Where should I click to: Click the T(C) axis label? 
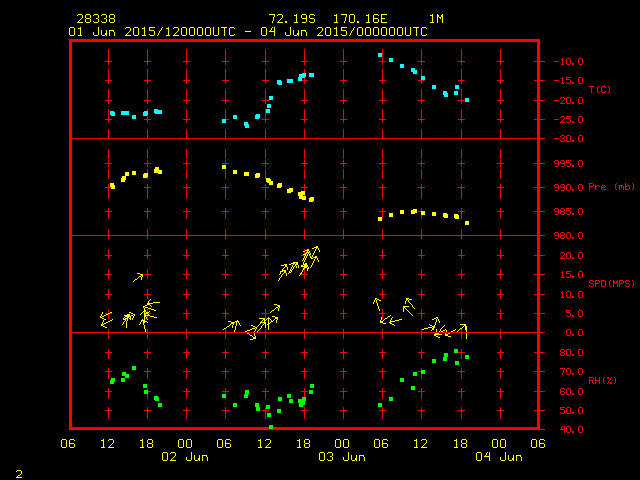pyautogui.click(x=600, y=89)
